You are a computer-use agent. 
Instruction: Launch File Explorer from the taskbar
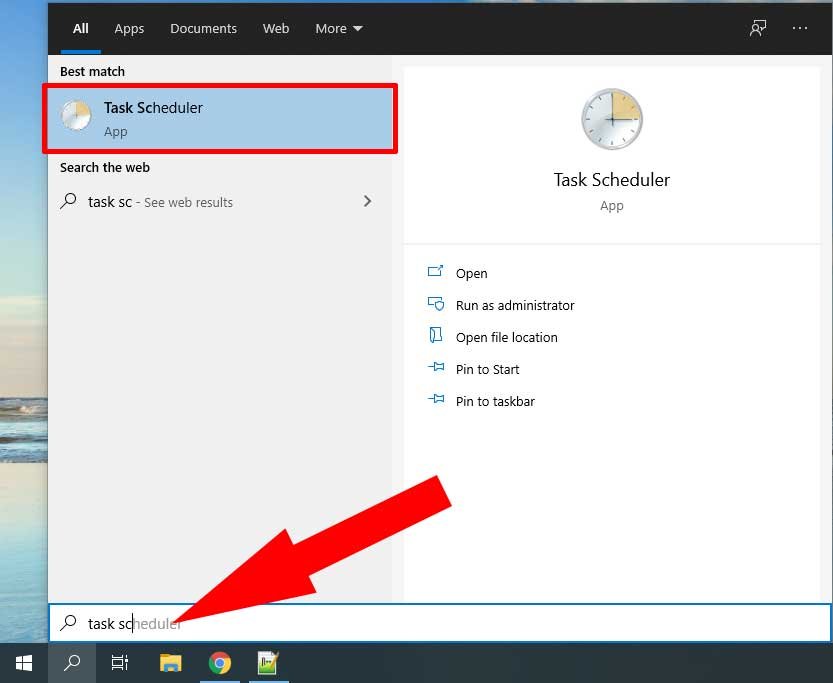[171, 663]
